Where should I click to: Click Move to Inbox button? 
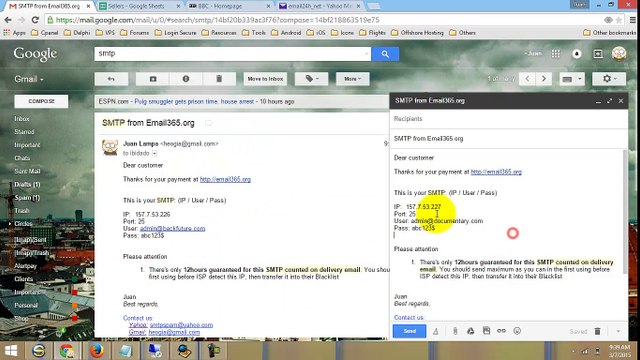tap(265, 79)
